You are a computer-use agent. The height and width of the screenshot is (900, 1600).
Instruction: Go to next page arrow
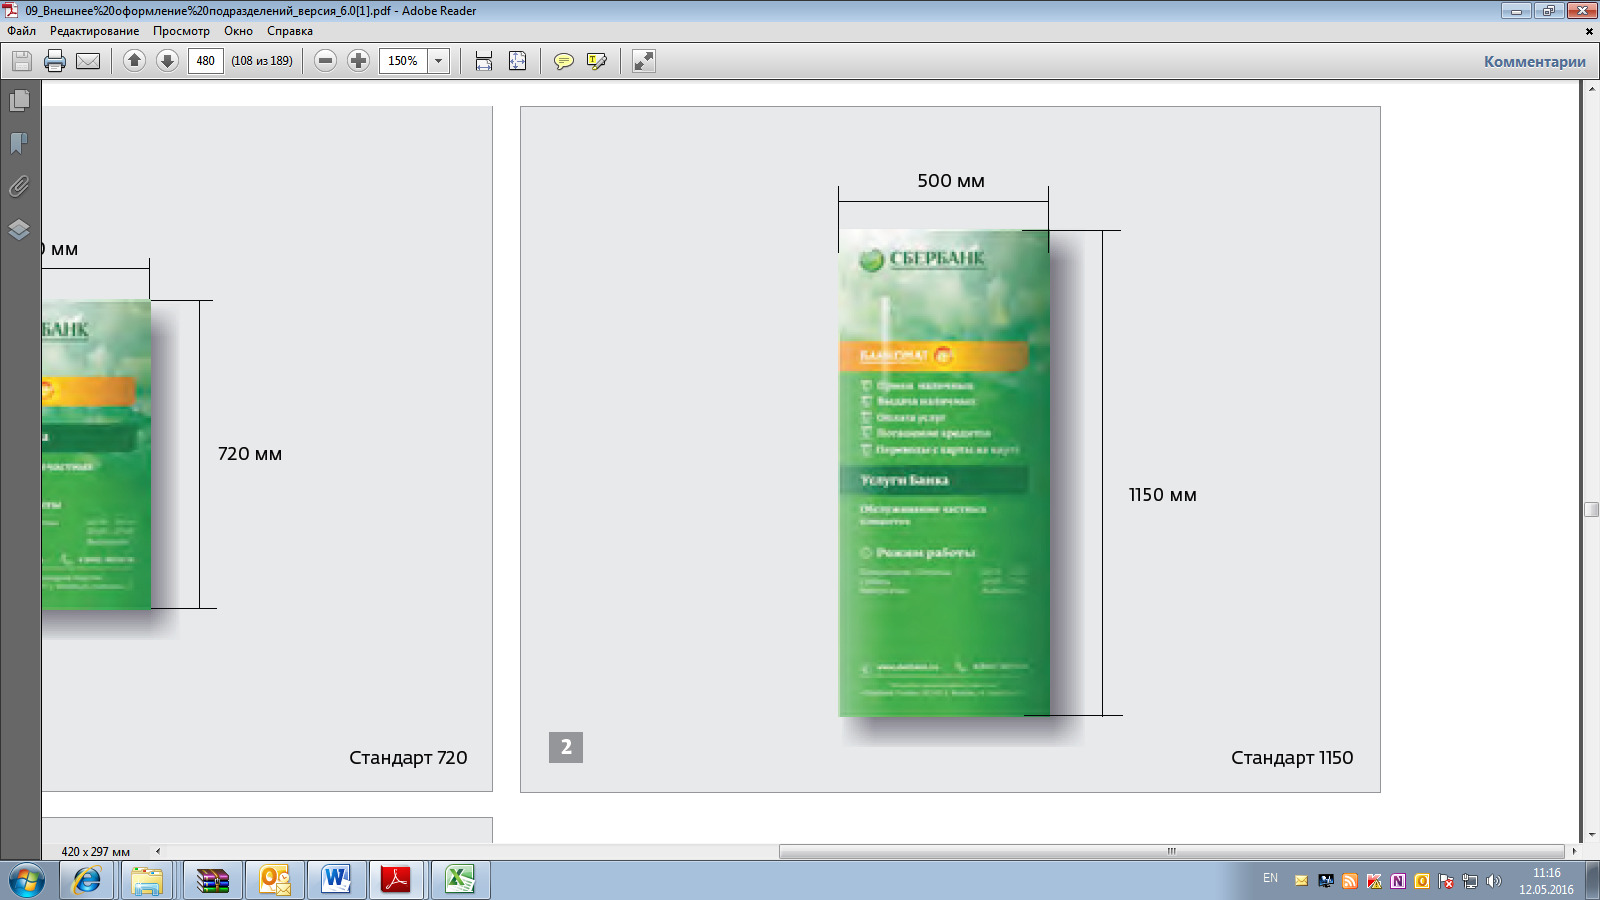pos(167,61)
